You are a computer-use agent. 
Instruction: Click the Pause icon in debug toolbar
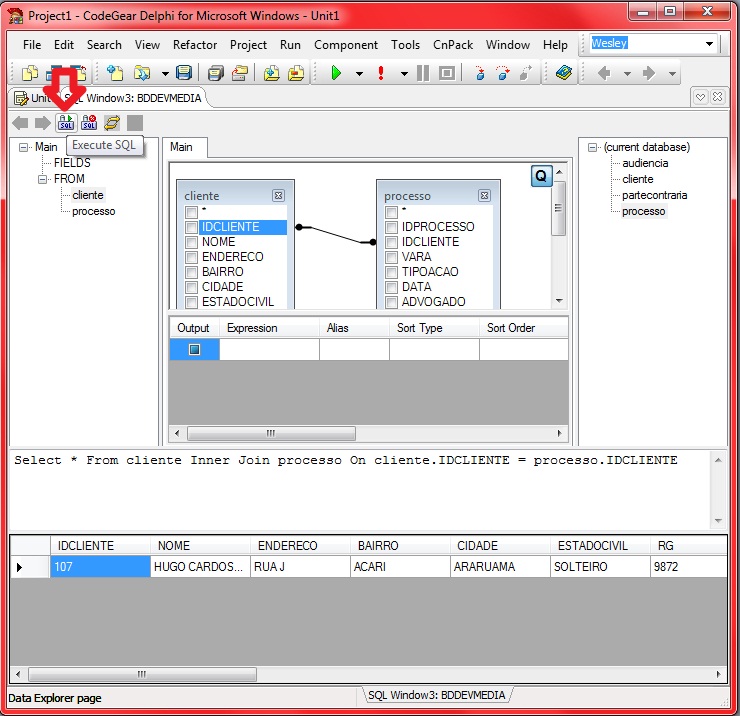(x=423, y=73)
